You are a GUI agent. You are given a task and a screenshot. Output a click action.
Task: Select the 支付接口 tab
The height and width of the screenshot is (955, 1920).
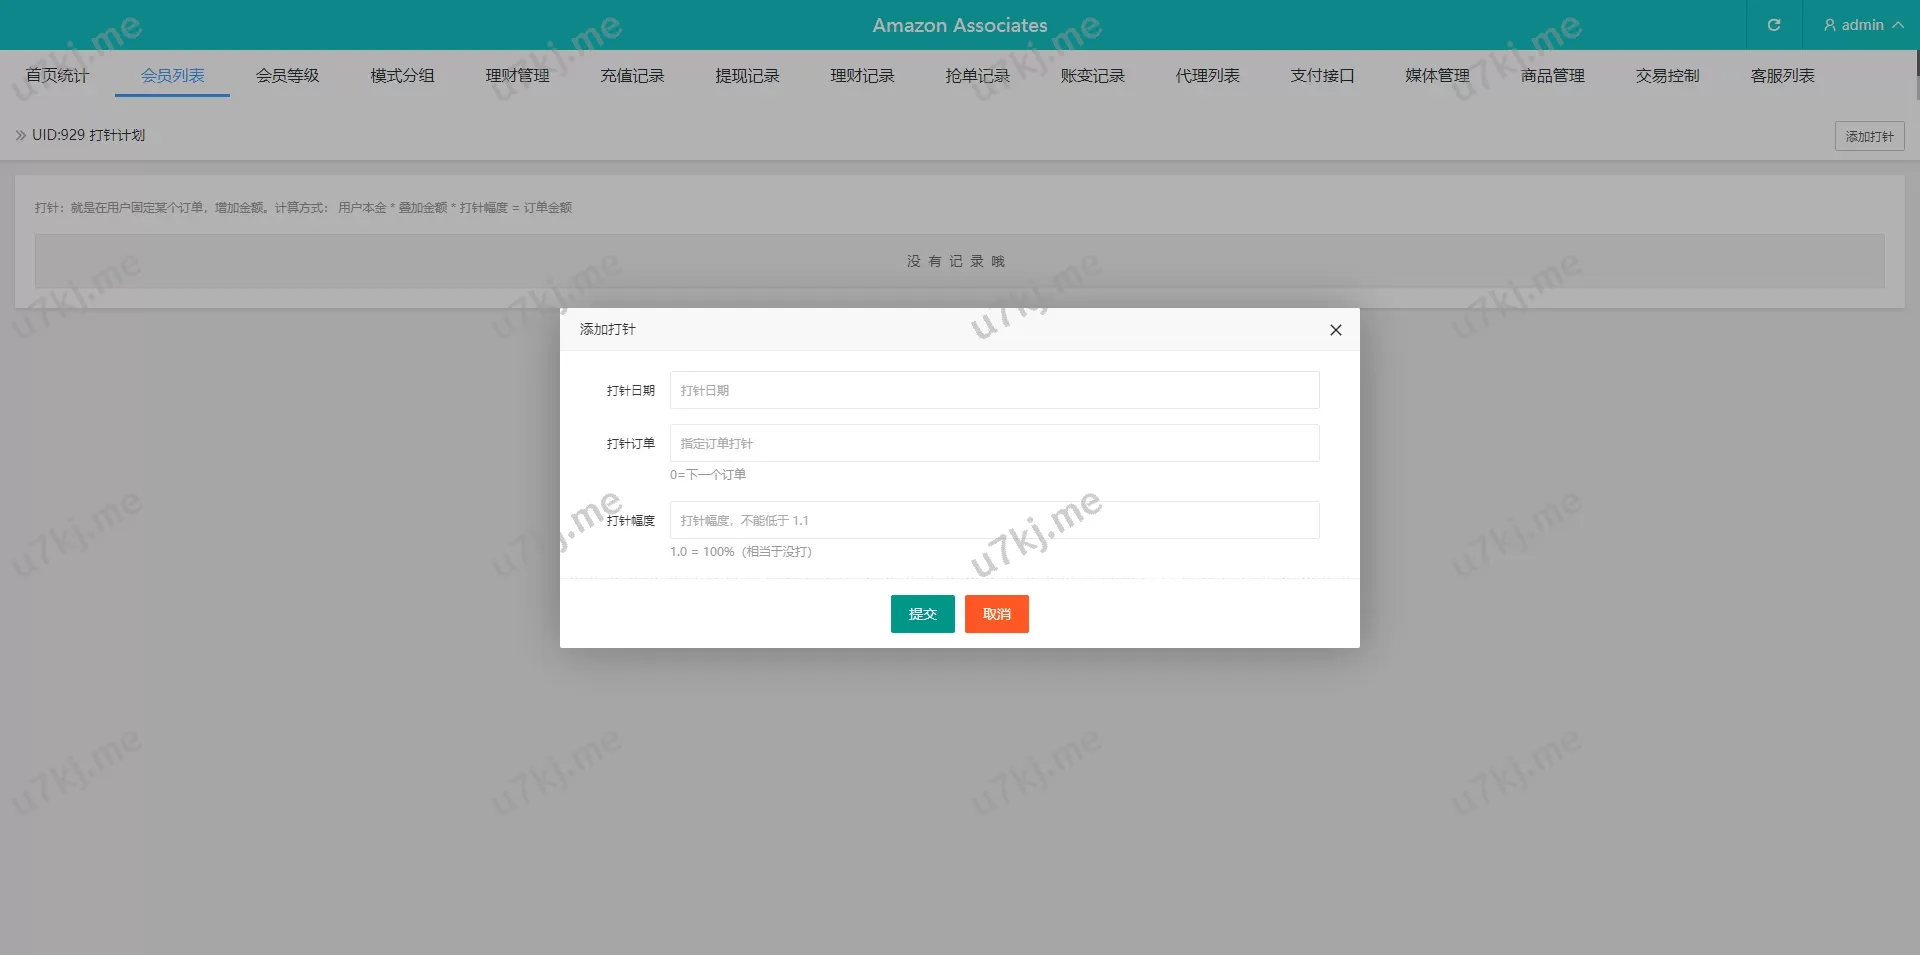click(1322, 76)
